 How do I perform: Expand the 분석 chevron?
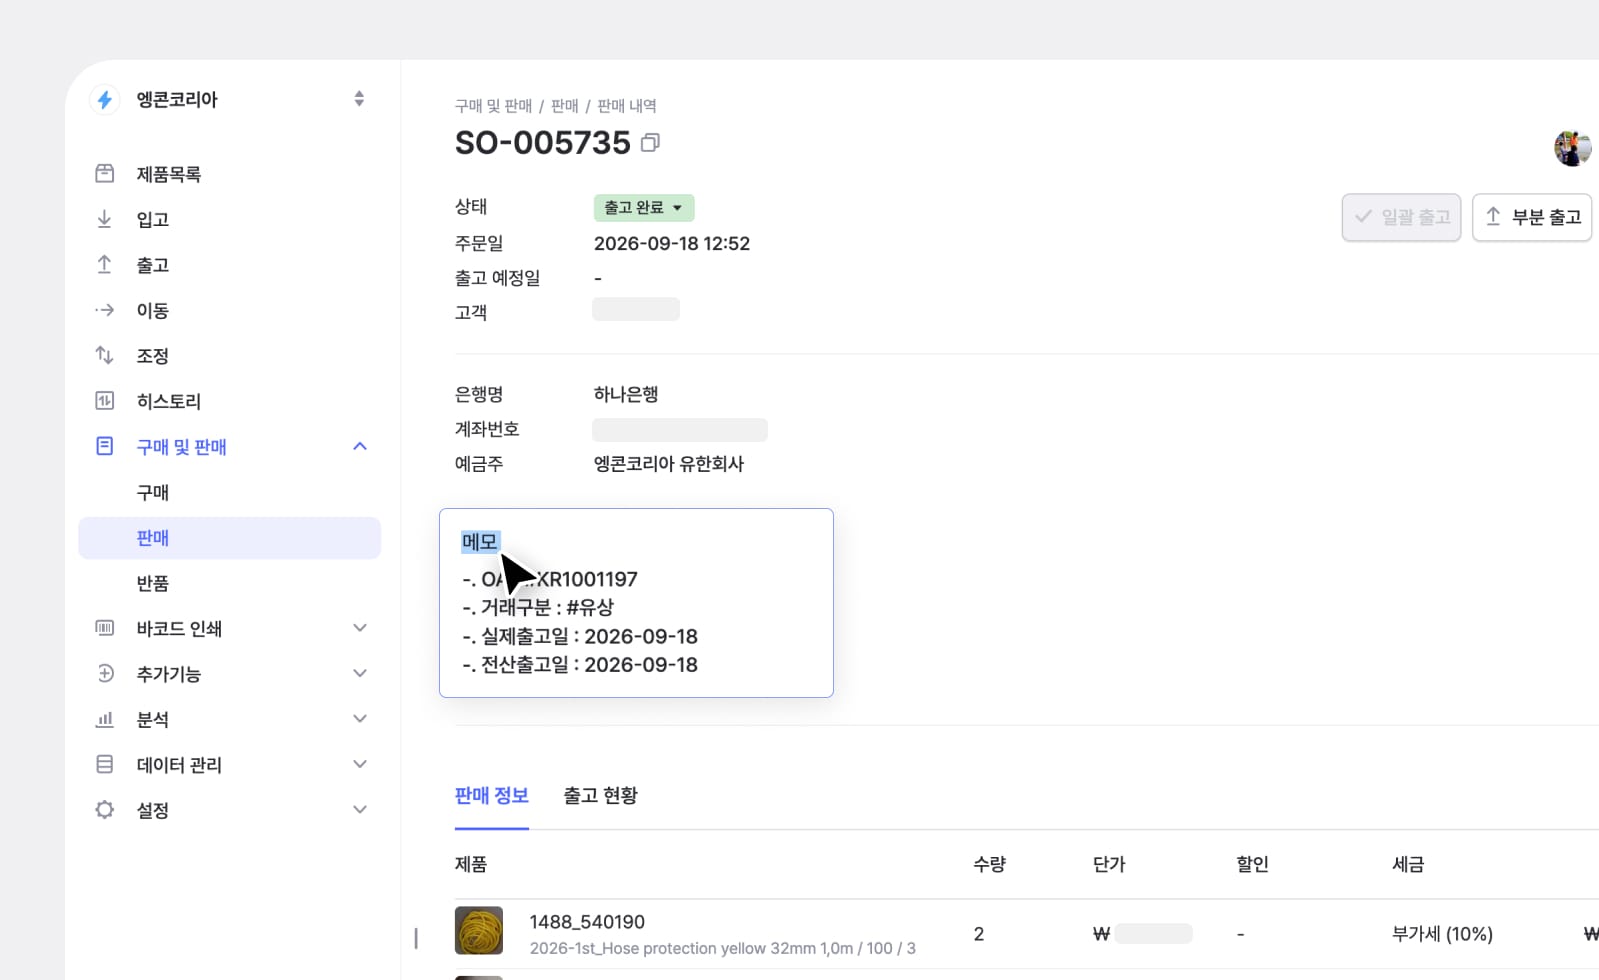click(360, 719)
